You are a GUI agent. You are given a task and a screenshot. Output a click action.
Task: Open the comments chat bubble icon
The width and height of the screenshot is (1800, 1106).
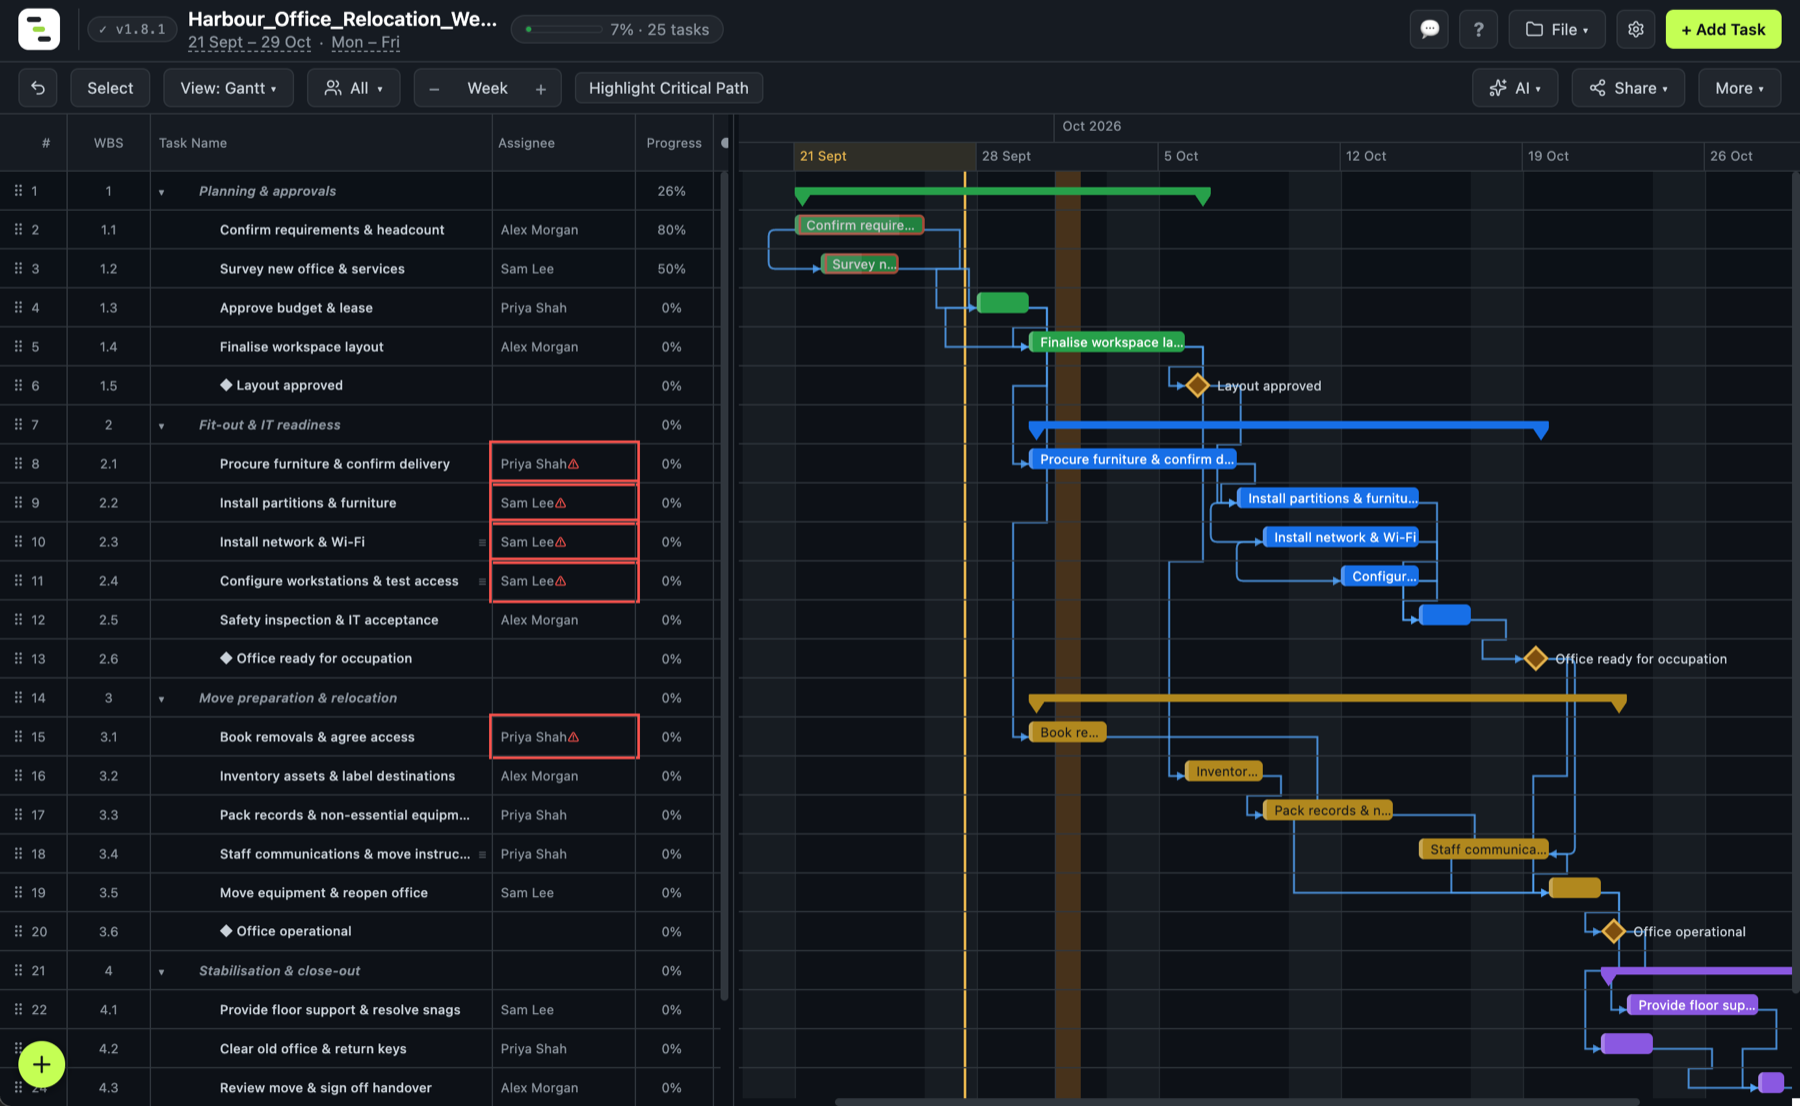tap(1429, 29)
